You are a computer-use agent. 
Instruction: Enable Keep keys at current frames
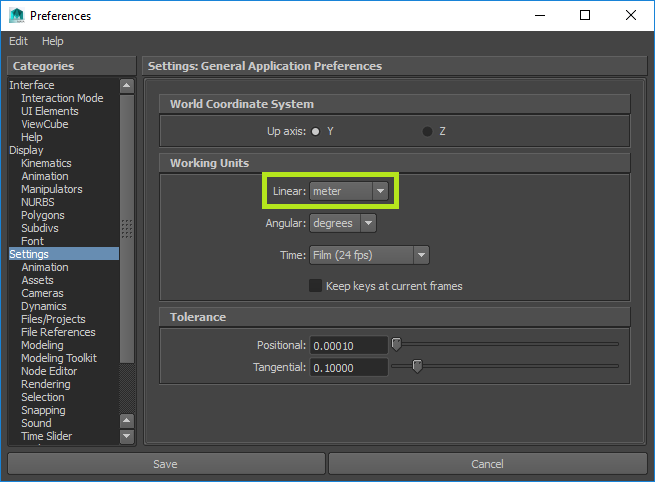point(316,286)
